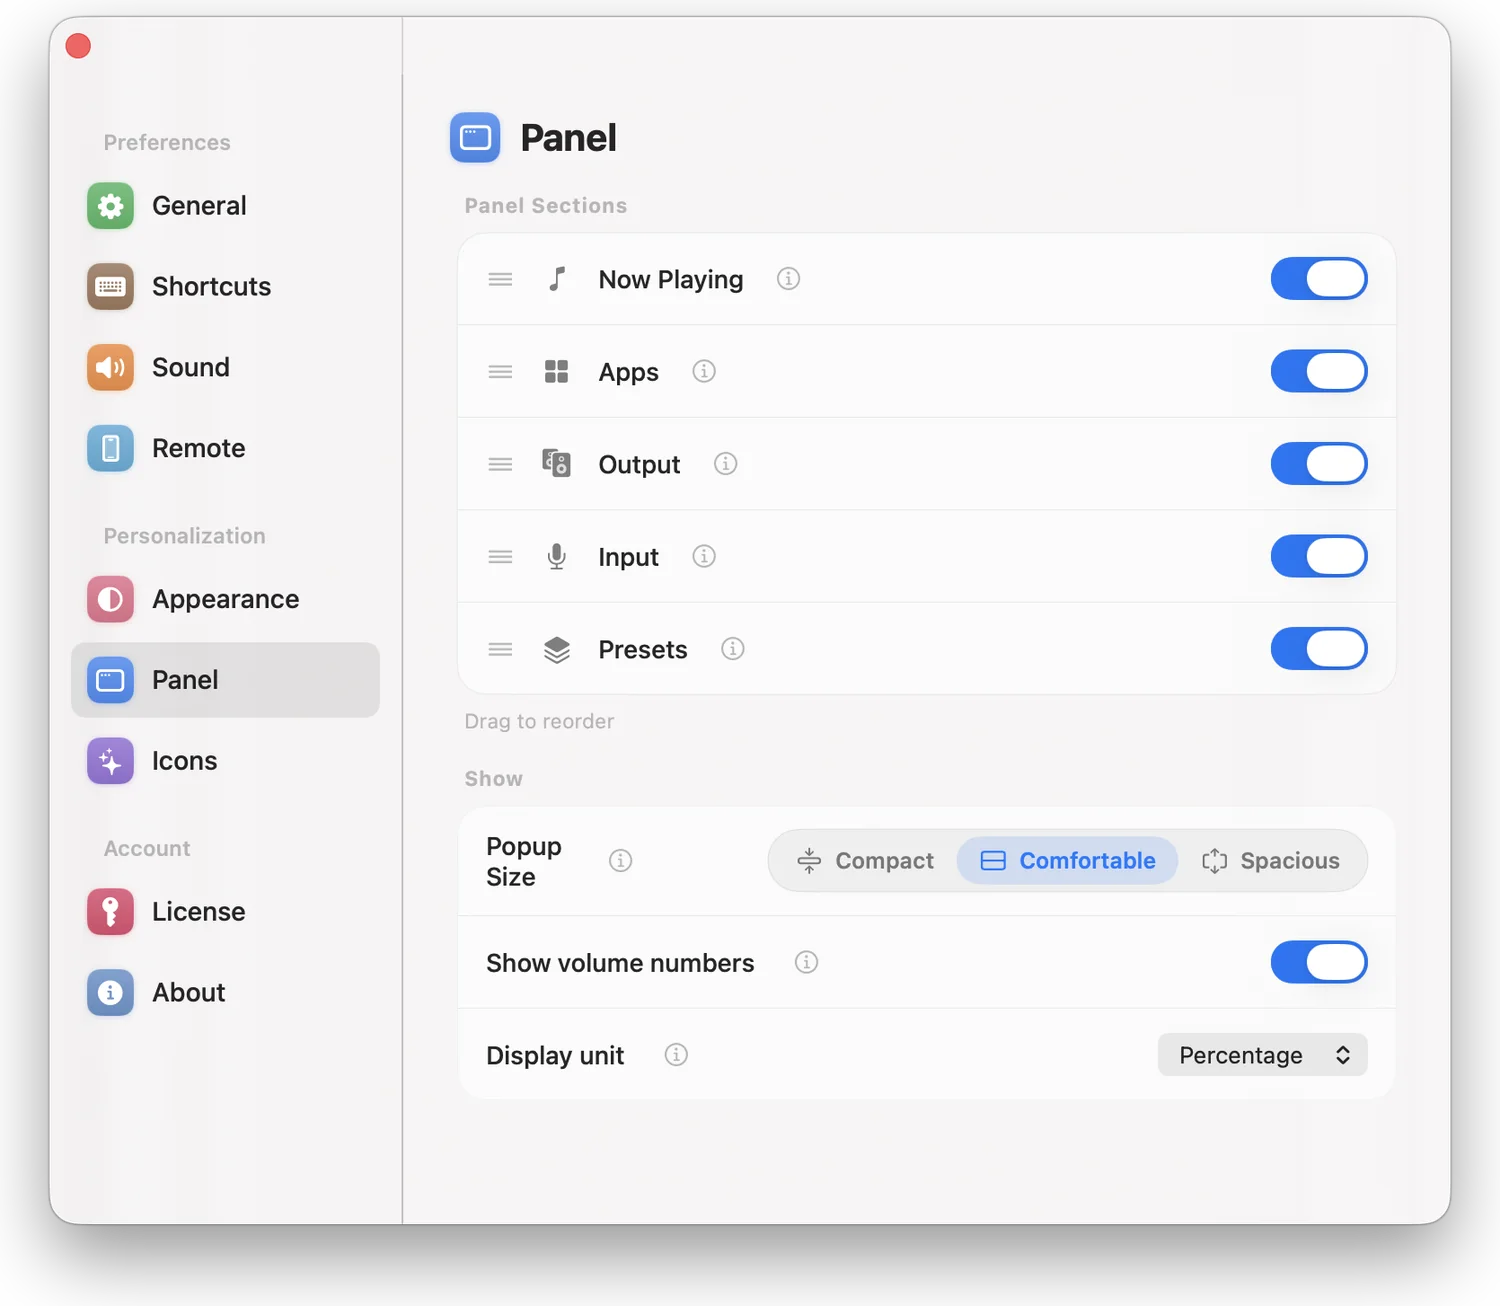The width and height of the screenshot is (1500, 1306).
Task: Go to Appearance settings
Action: [225, 599]
